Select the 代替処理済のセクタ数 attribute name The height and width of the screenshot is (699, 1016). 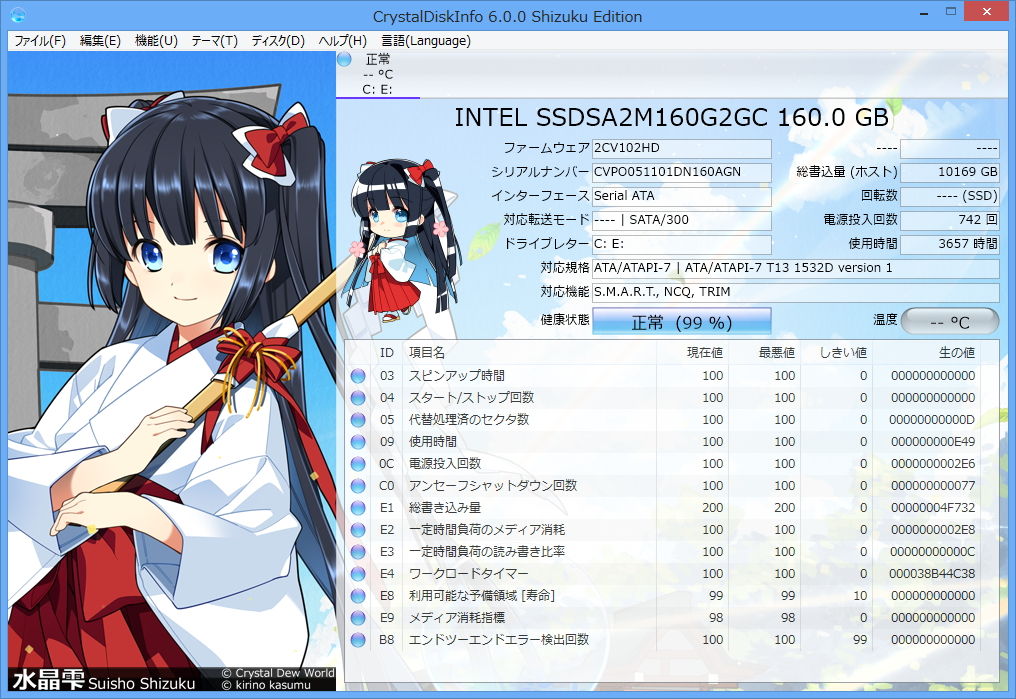(469, 420)
